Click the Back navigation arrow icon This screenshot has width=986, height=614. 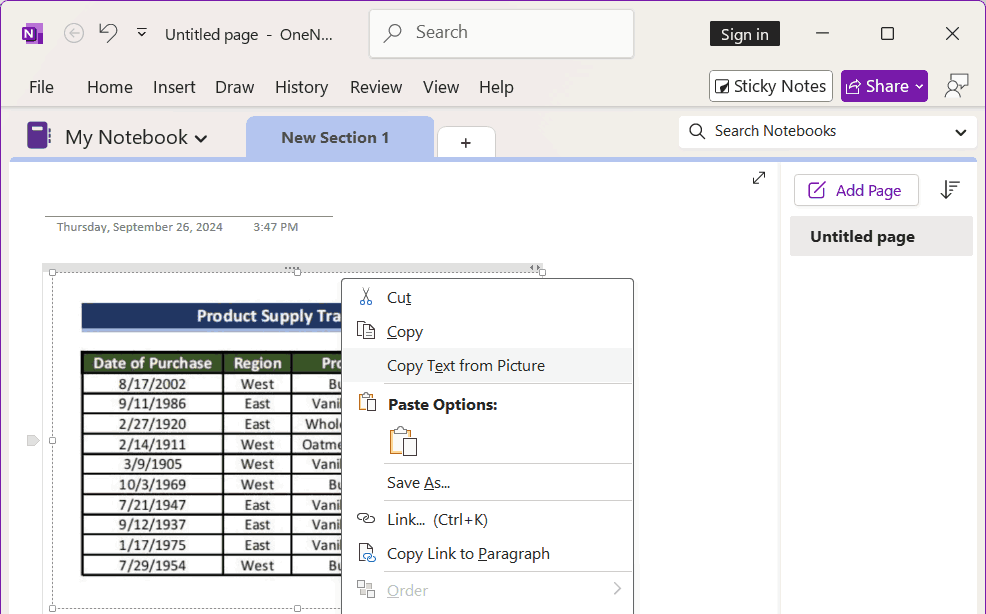point(74,33)
